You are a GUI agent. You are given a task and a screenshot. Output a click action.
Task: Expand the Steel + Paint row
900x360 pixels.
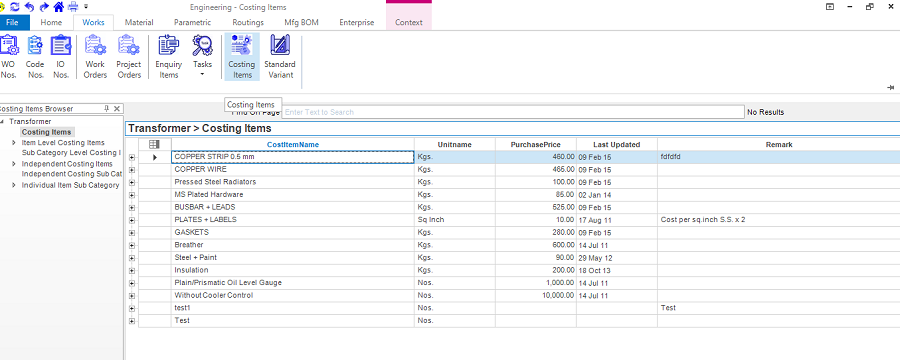coord(132,258)
